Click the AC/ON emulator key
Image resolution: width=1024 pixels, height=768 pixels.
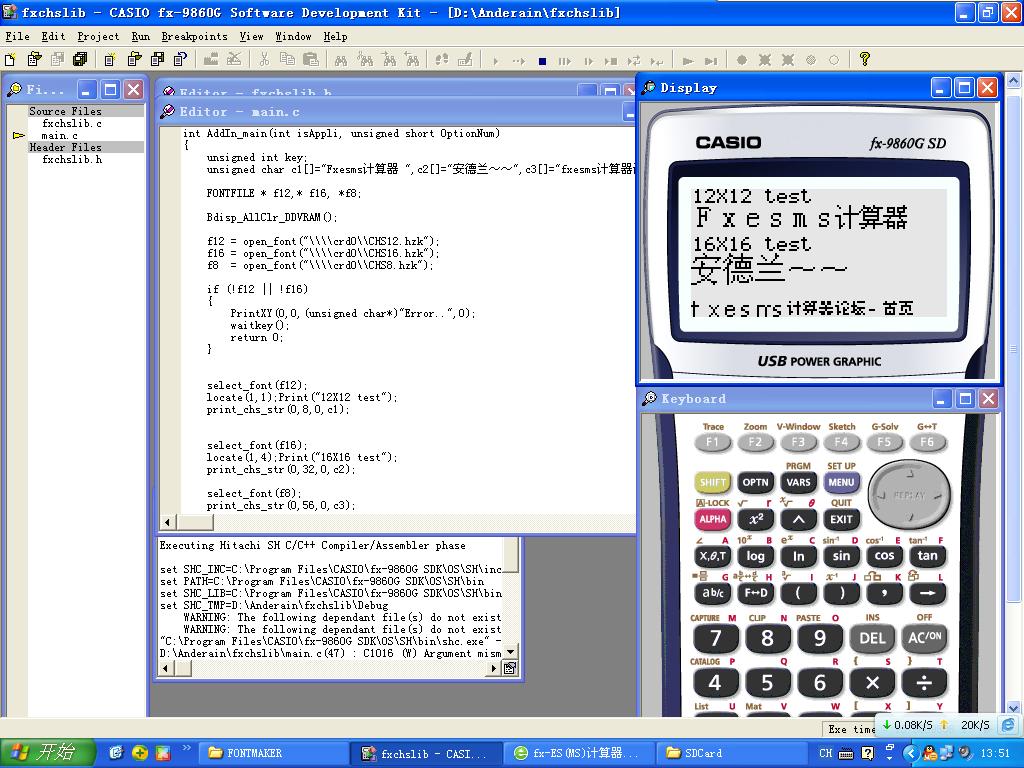tap(925, 638)
